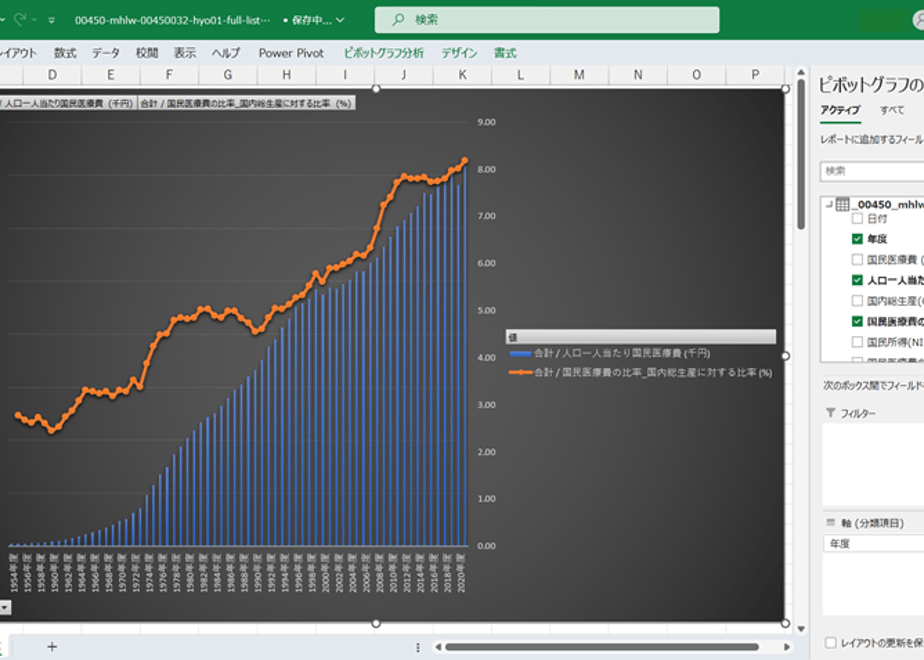
Task: Check the 国内総生産 field checkbox
Action: click(x=857, y=301)
